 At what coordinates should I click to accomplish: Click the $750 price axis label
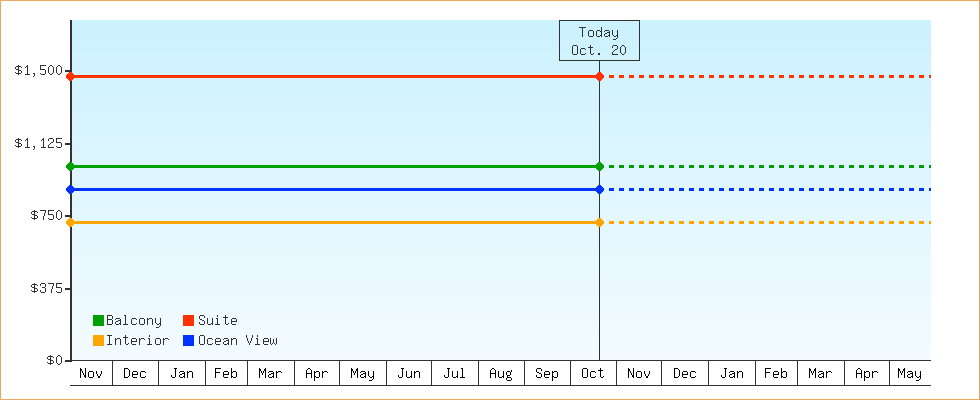[42, 216]
